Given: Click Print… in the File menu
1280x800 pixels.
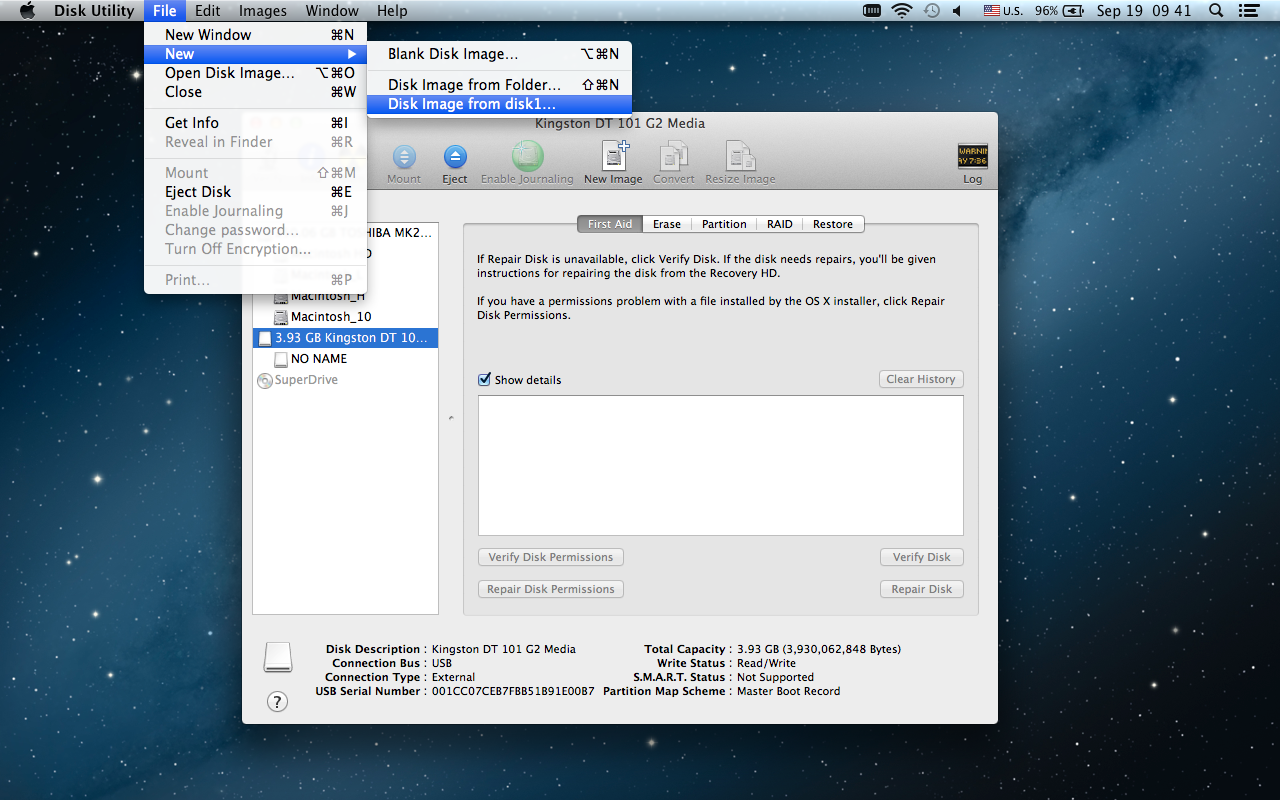Looking at the screenshot, I should click(x=255, y=280).
